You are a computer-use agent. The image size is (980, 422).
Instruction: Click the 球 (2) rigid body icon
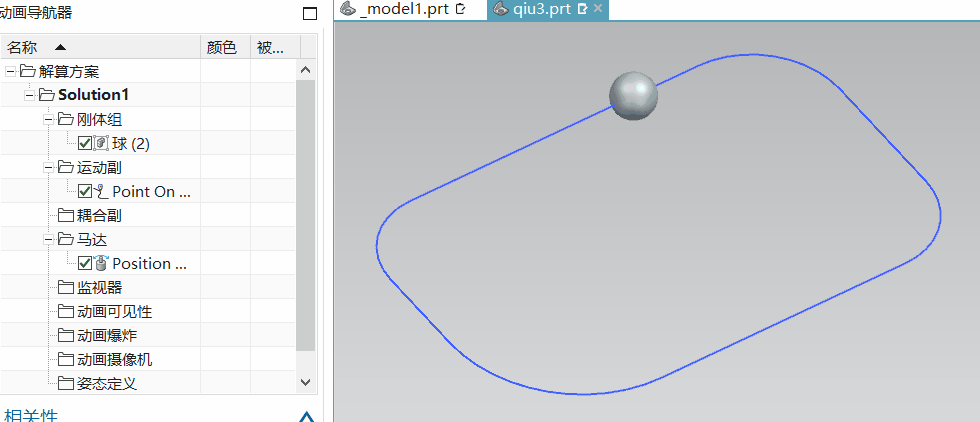(101, 144)
